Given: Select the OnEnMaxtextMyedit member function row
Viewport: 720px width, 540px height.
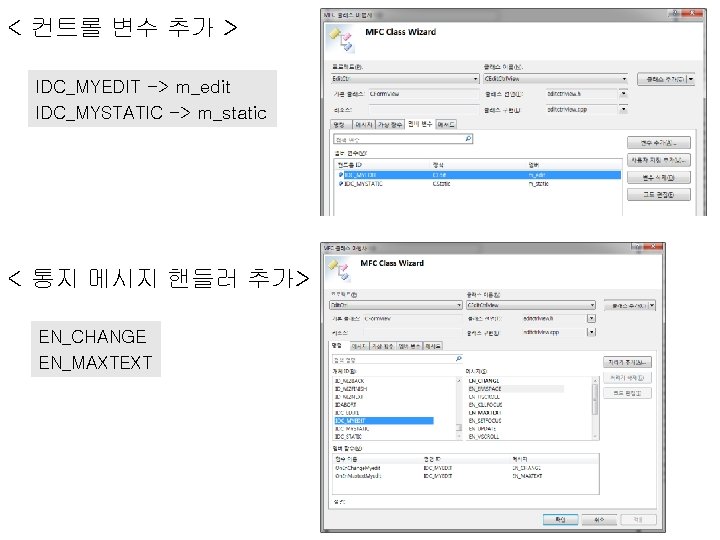Looking at the screenshot, I should [466, 476].
